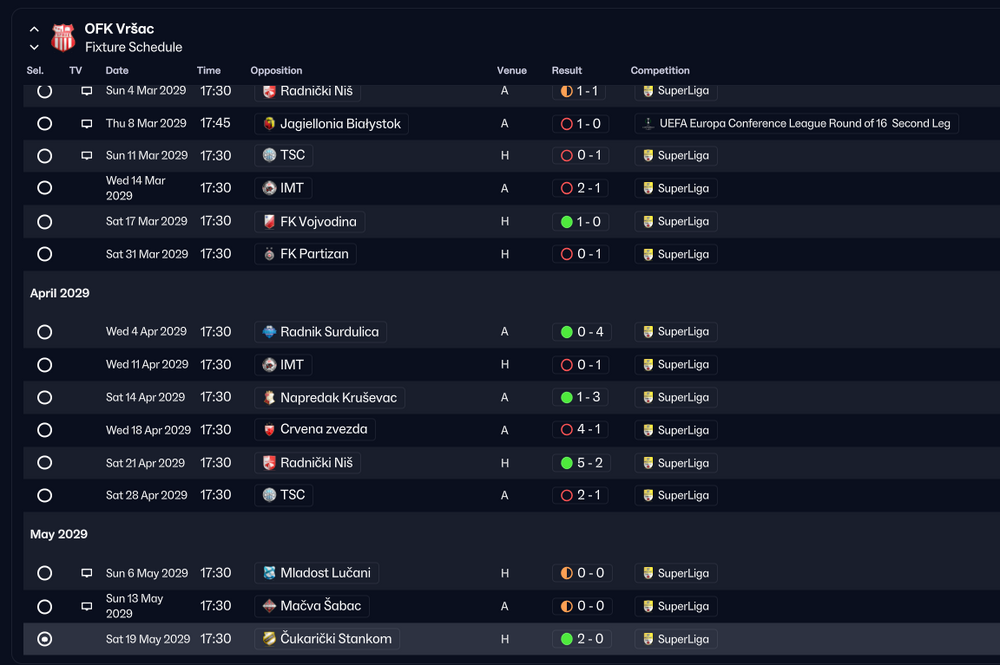
Task: Select the TSC 11 Mar fixture radio button
Action: [45, 156]
